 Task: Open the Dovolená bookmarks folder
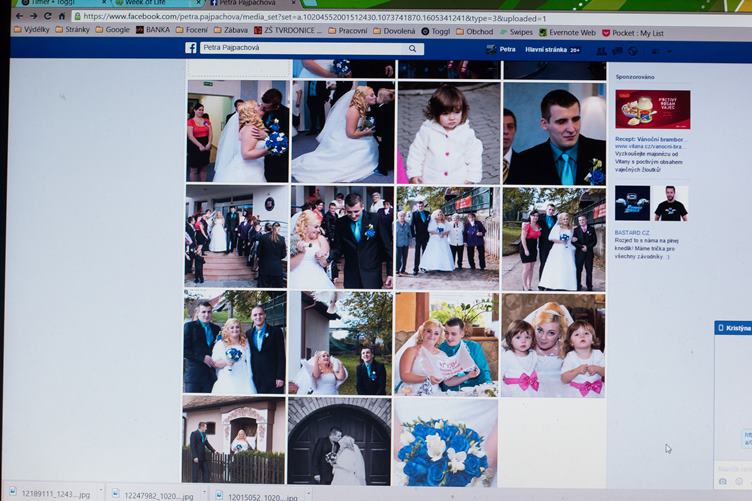tap(394, 31)
